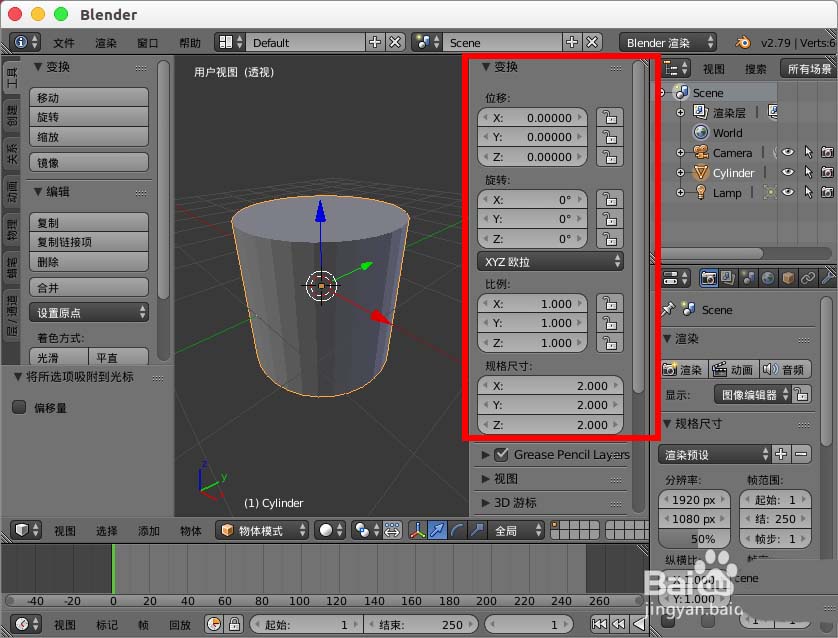Open the Constraints properties tab
The height and width of the screenshot is (638, 838).
[x=808, y=278]
